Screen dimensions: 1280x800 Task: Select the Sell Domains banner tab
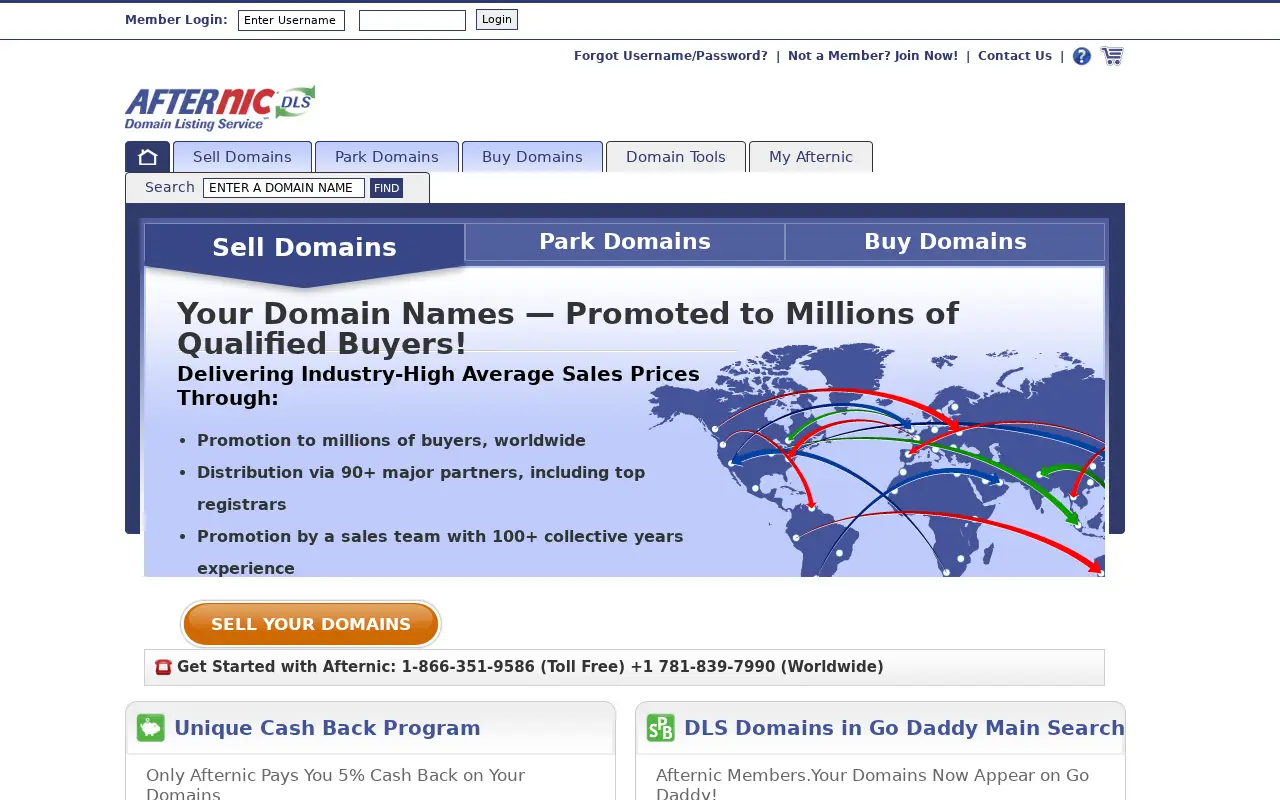pos(304,247)
